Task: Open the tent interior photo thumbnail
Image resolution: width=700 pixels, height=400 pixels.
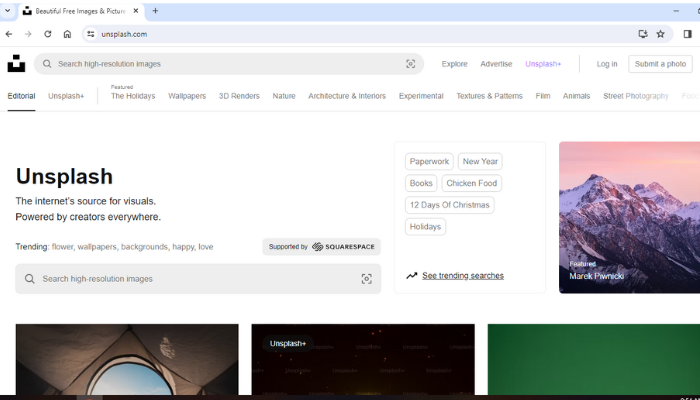Action: coord(127,359)
